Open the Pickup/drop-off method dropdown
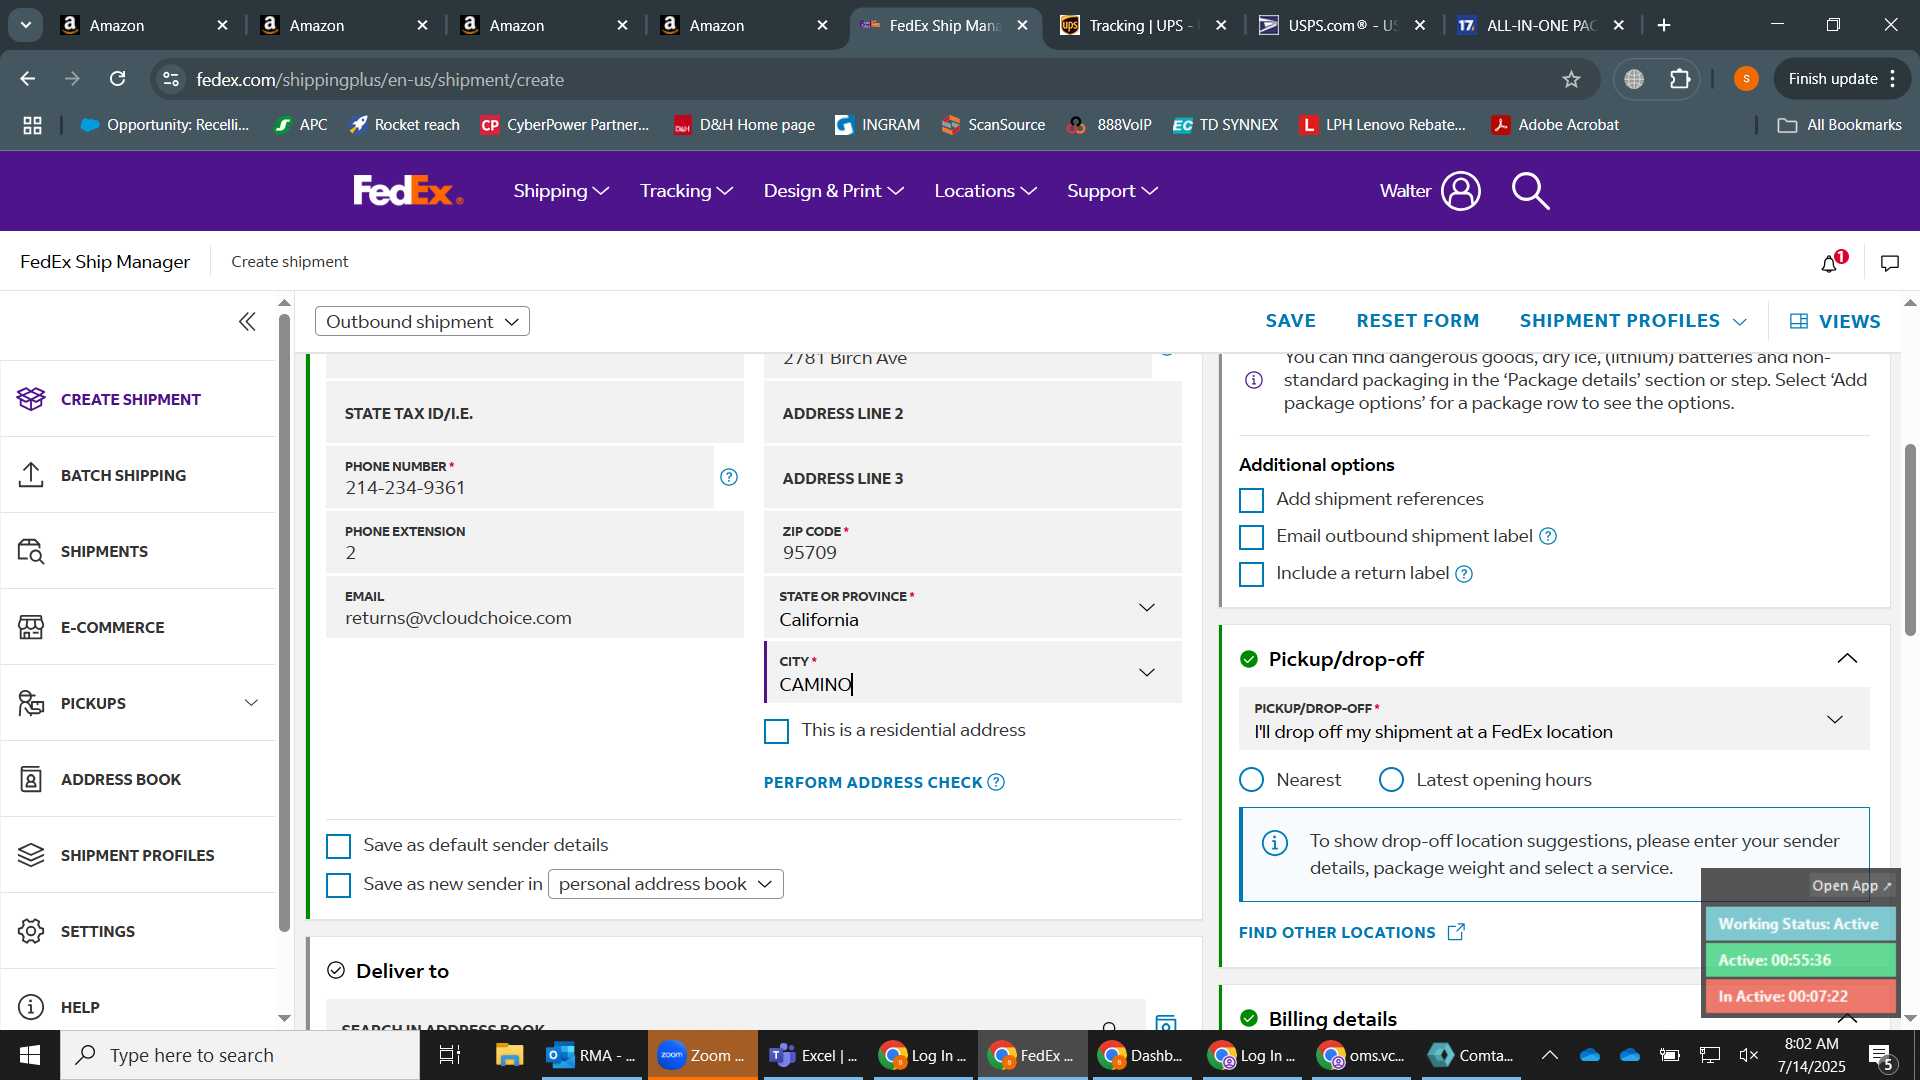 1554,720
